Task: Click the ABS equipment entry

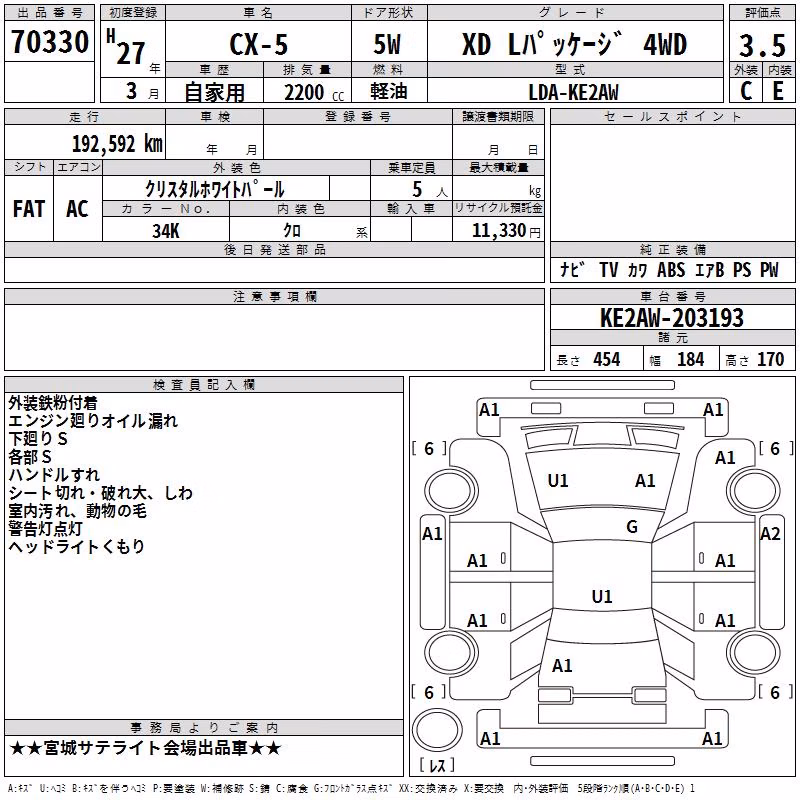Action: point(671,270)
